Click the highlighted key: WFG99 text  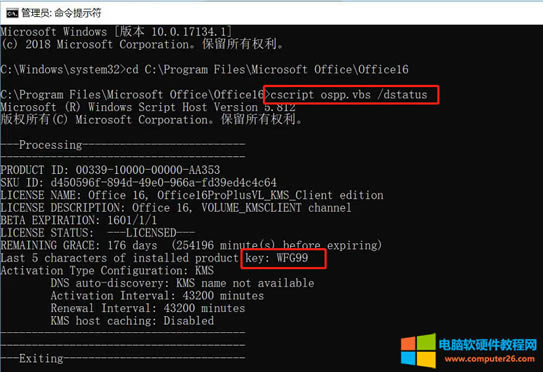point(277,258)
